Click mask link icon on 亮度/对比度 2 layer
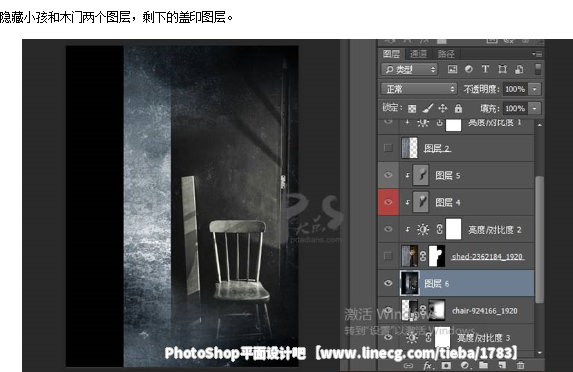 coord(440,229)
